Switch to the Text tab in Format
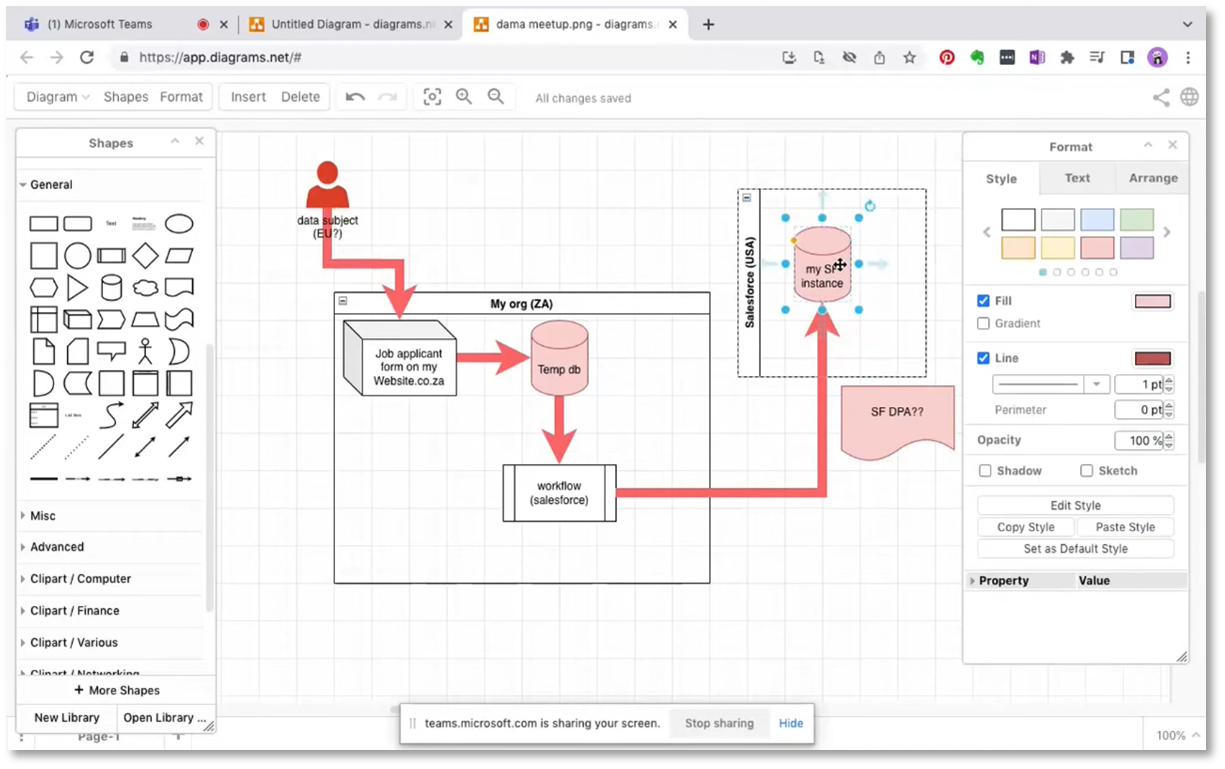This screenshot has height=769, width=1225. (x=1077, y=178)
